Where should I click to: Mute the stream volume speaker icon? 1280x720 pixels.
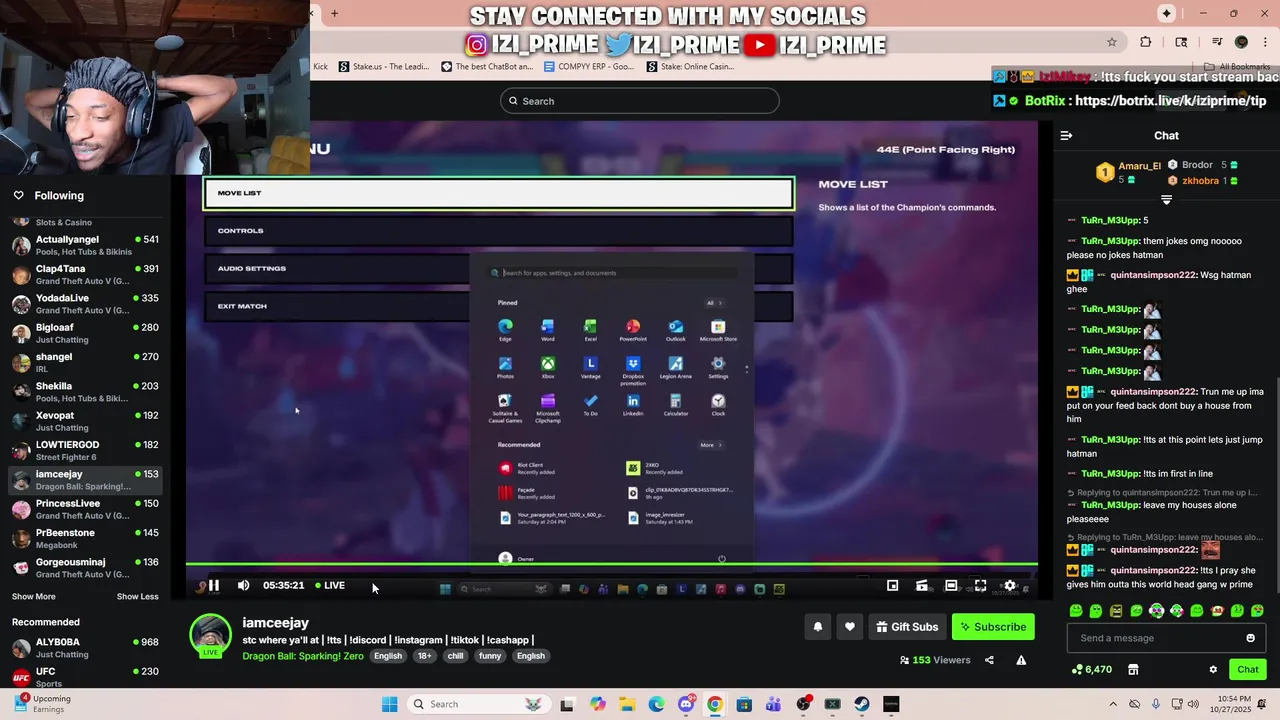coord(243,586)
